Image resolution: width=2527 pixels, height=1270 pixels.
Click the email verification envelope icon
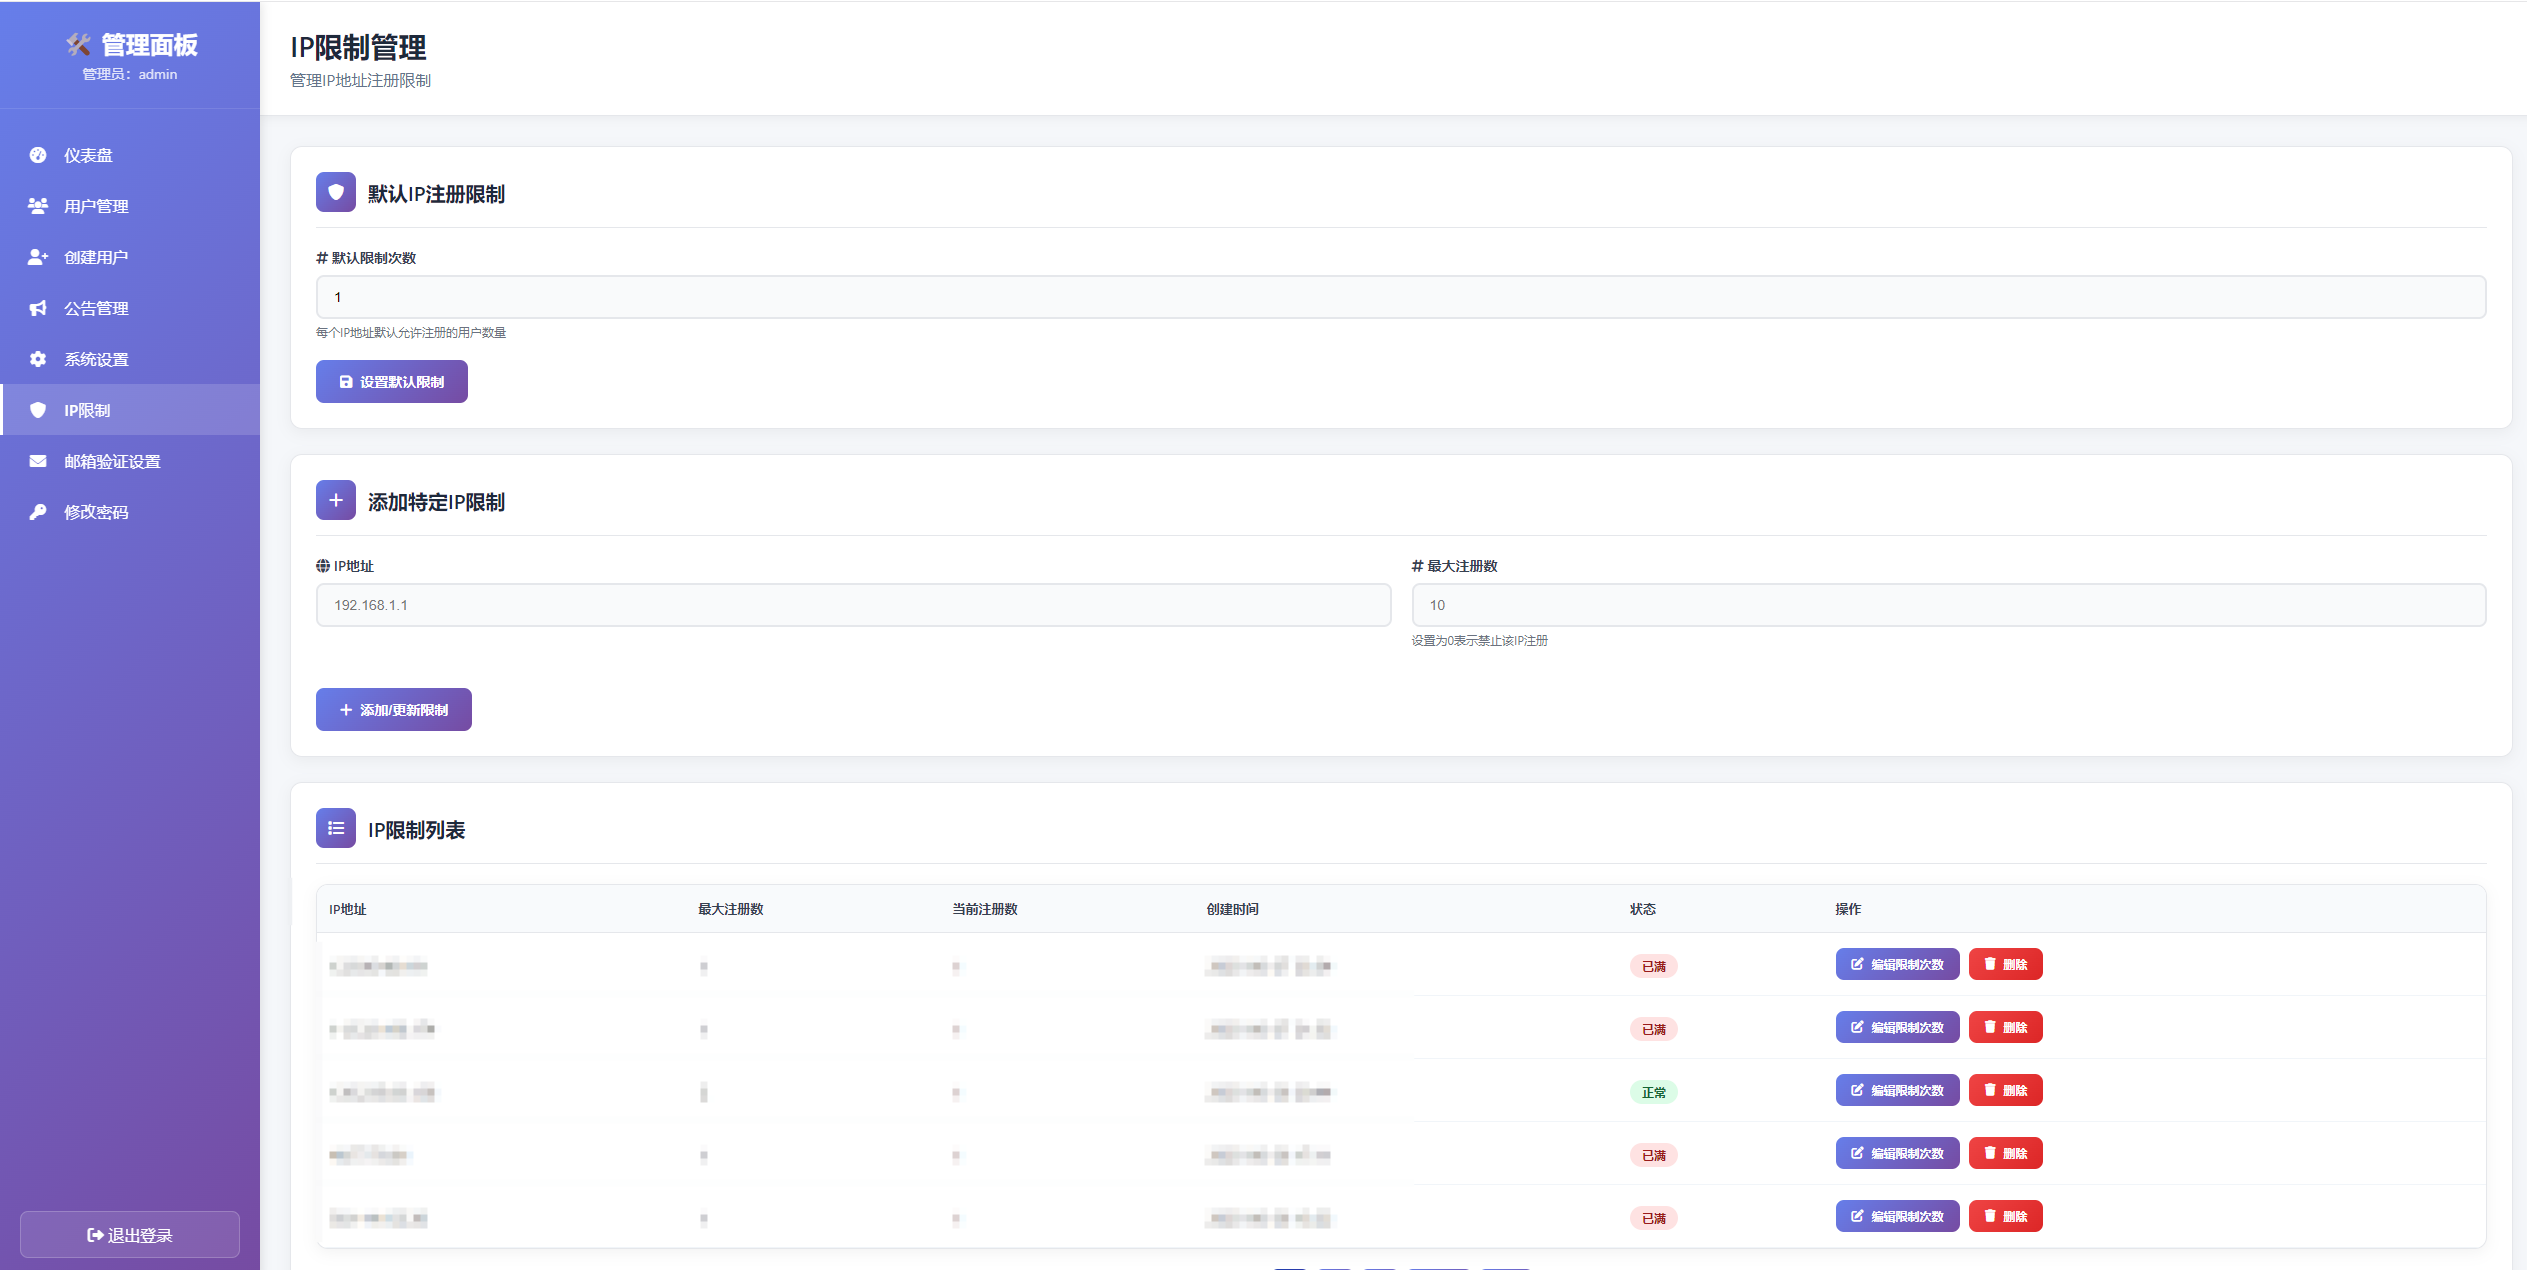[x=38, y=461]
